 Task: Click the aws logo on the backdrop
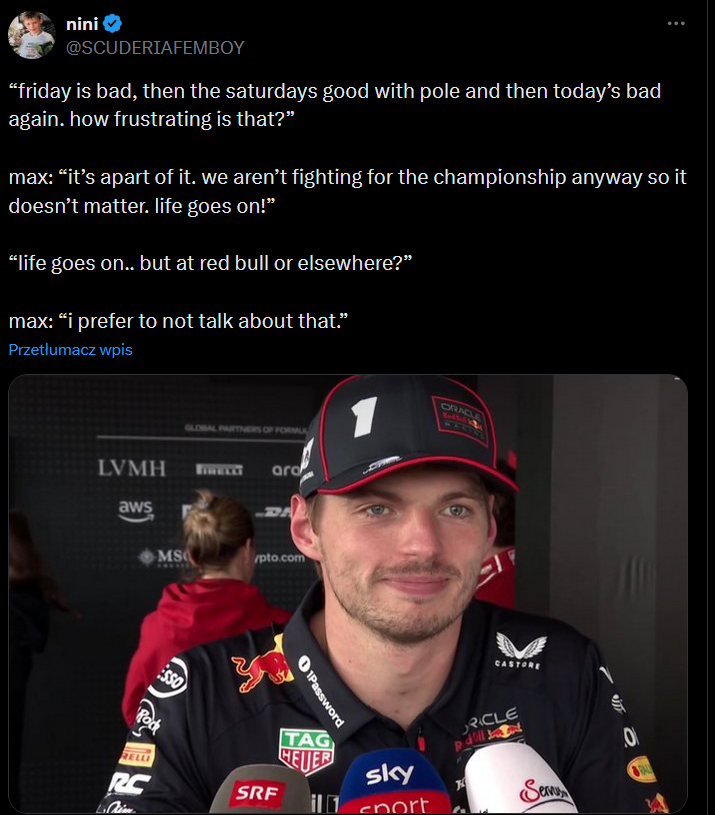[136, 509]
